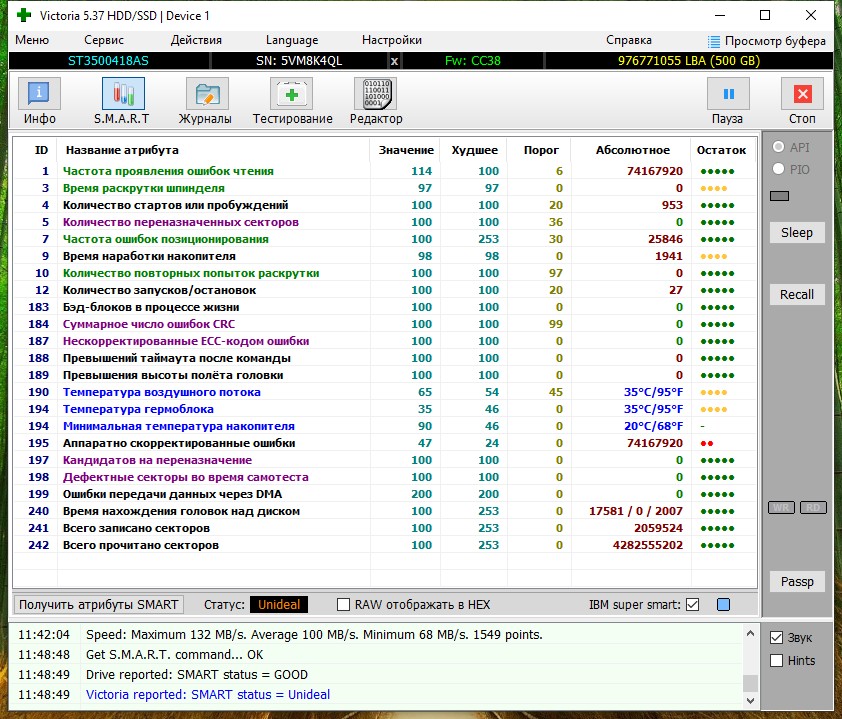Open the Журналы (Logs) toolbar icon
Image resolution: width=842 pixels, height=719 pixels.
(207, 94)
